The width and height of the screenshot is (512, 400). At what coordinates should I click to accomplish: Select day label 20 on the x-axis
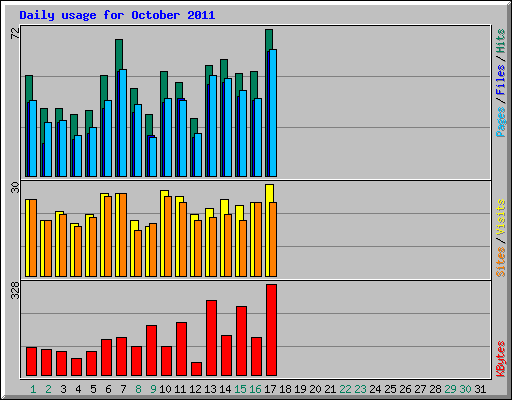315,389
